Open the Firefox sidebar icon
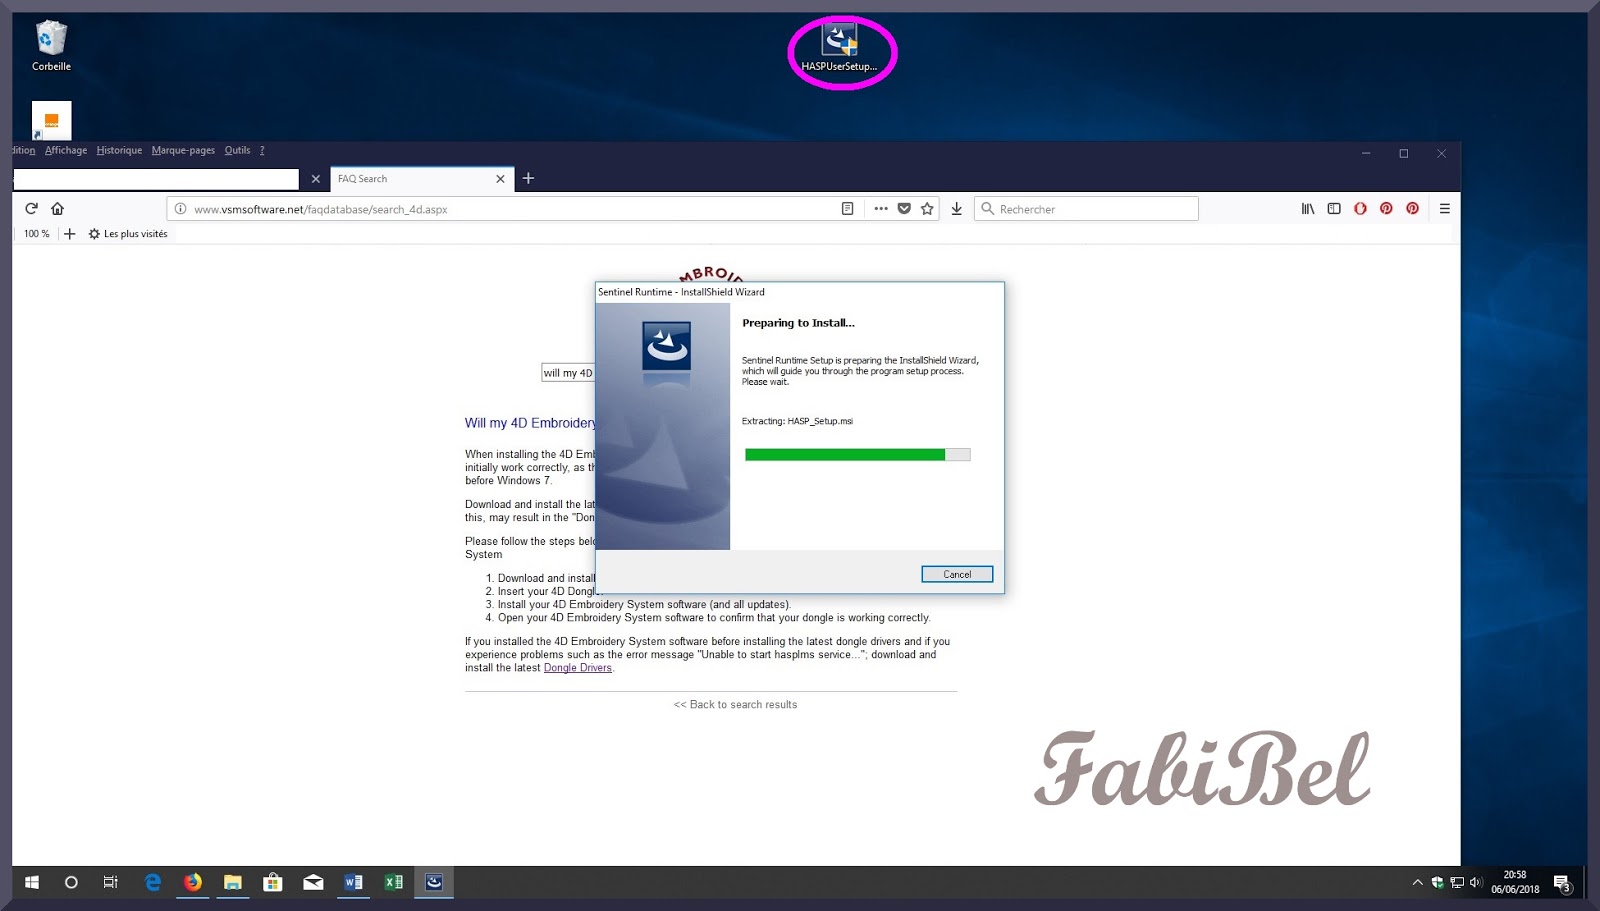1600x911 pixels. pyautogui.click(x=1334, y=209)
